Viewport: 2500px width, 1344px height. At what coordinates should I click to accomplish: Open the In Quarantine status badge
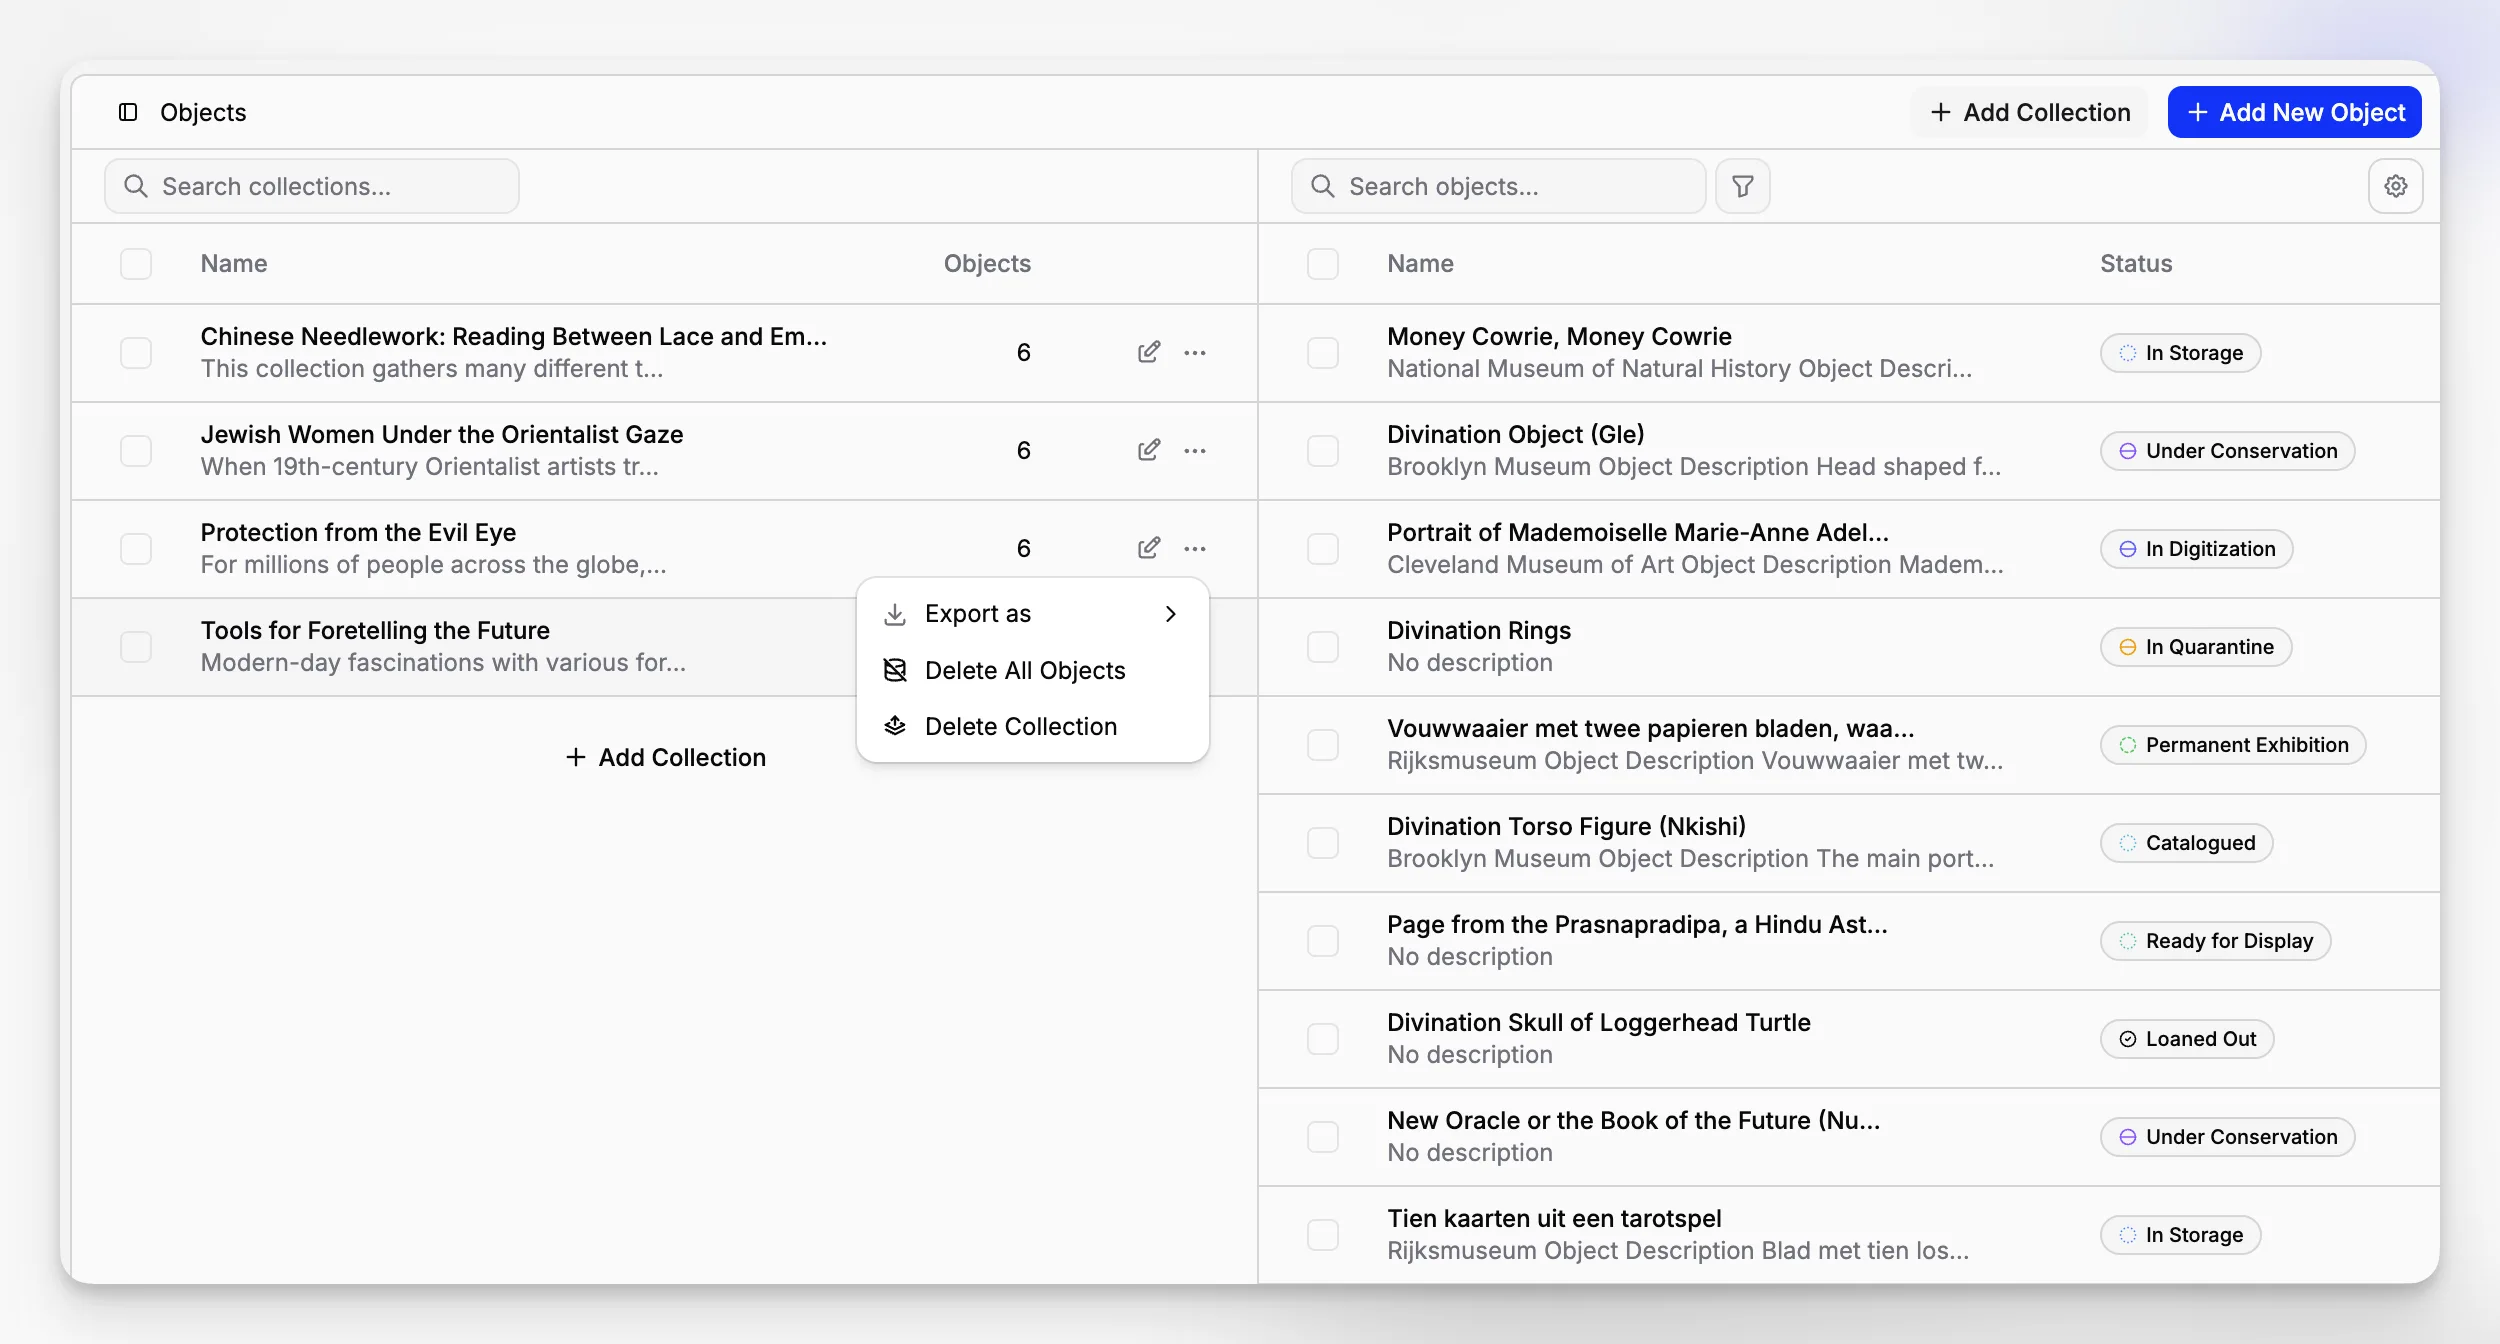tap(2196, 647)
